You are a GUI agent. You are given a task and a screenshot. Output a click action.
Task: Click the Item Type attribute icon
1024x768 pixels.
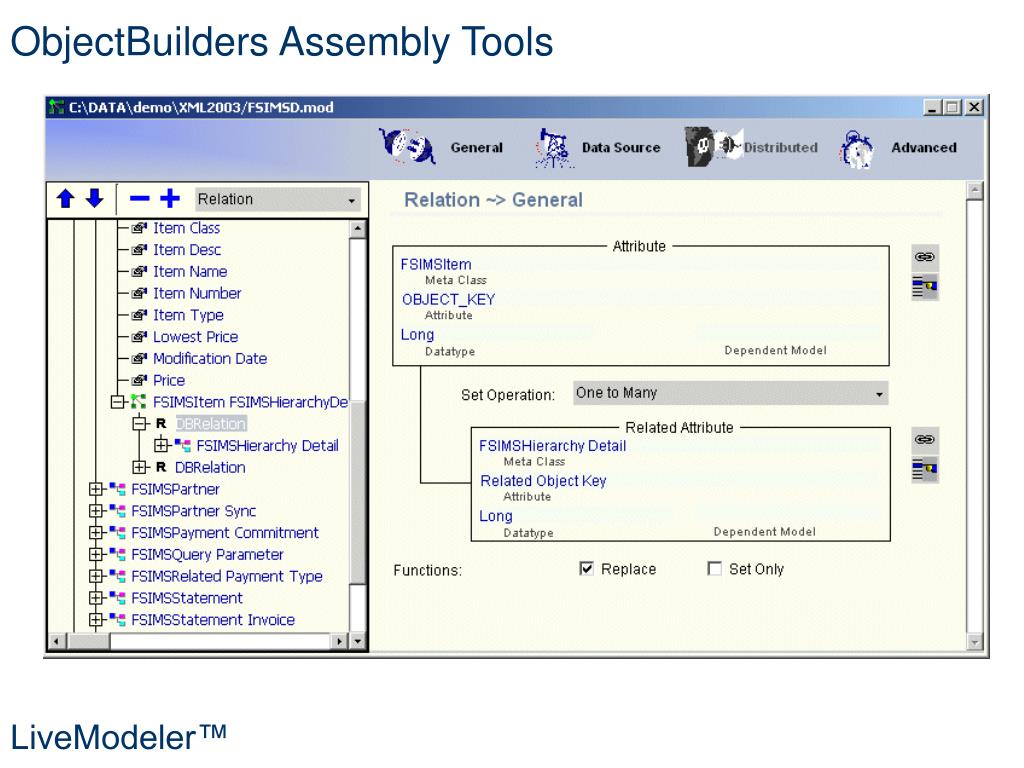tap(139, 315)
